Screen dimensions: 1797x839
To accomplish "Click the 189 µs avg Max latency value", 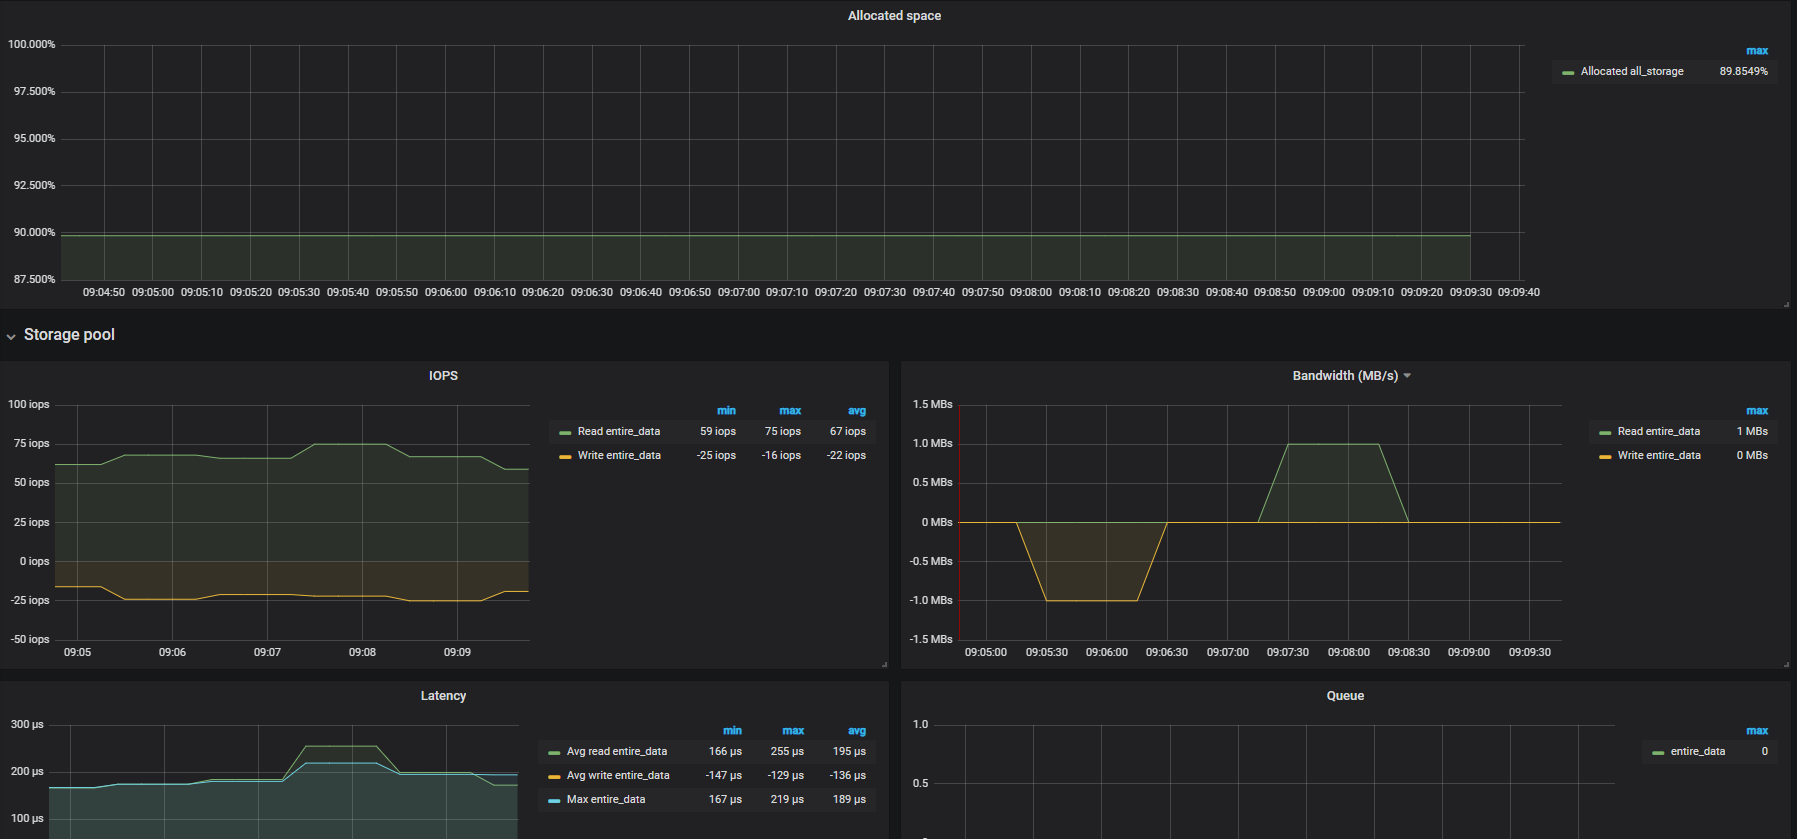I will click(849, 800).
